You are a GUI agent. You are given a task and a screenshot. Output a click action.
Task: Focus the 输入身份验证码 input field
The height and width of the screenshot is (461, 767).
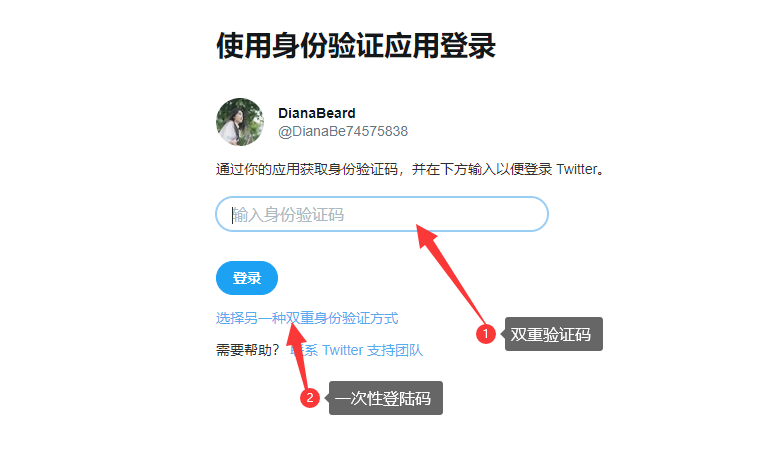tap(382, 214)
